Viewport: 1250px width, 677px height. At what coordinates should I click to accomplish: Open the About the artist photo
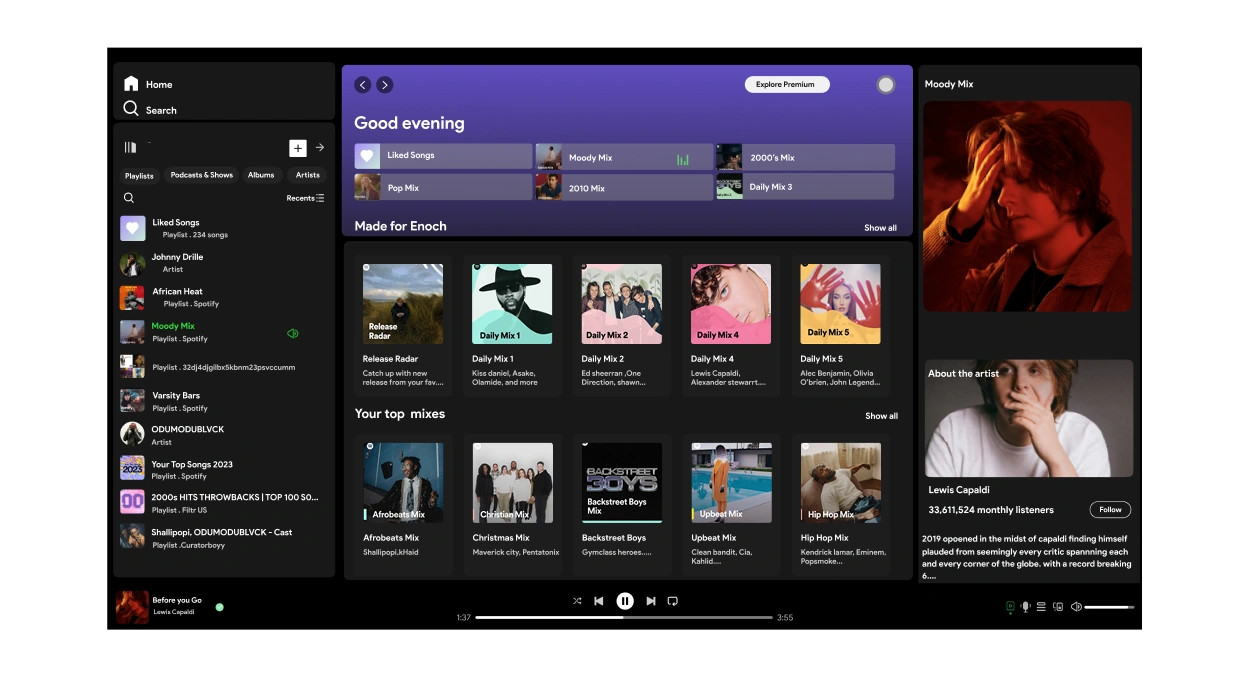click(x=1029, y=418)
